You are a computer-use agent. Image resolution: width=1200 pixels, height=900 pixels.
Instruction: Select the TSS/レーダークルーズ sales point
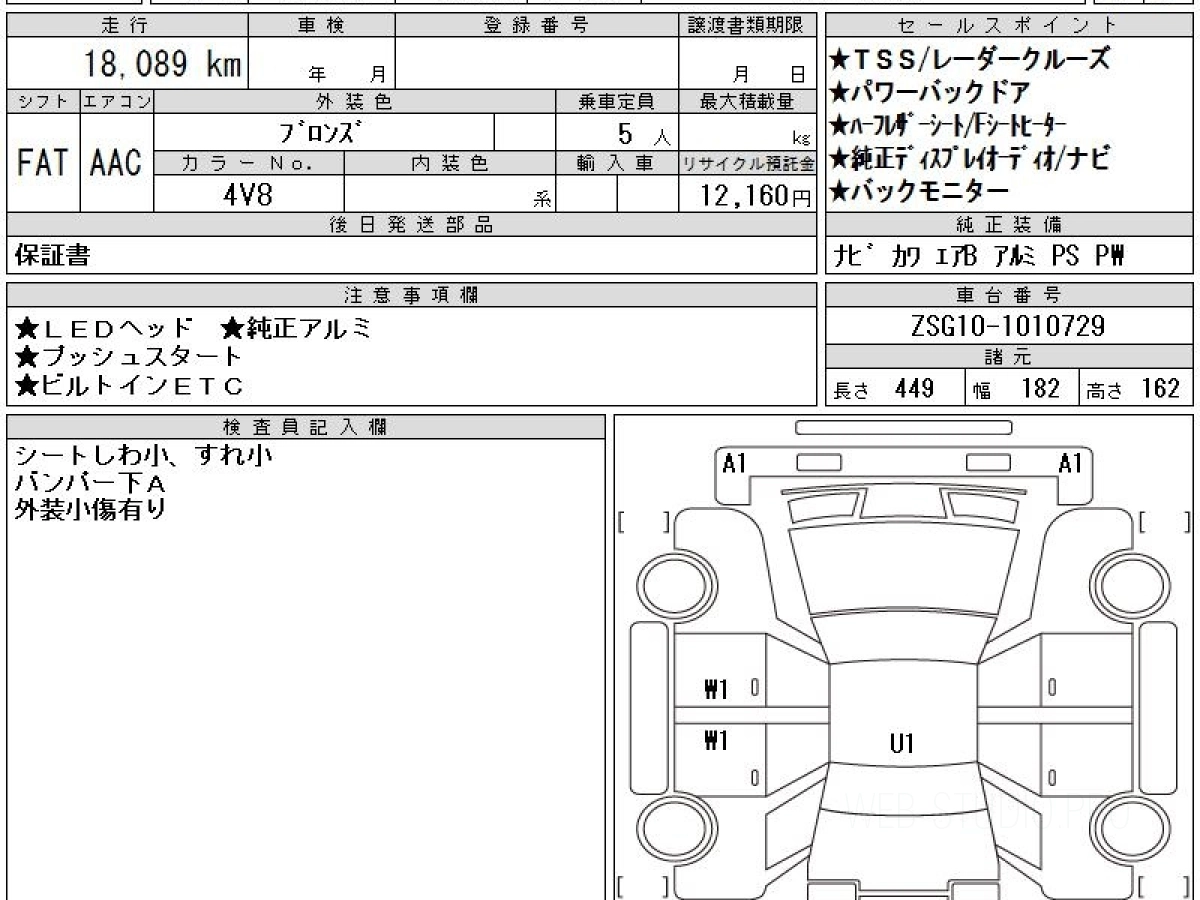point(970,60)
